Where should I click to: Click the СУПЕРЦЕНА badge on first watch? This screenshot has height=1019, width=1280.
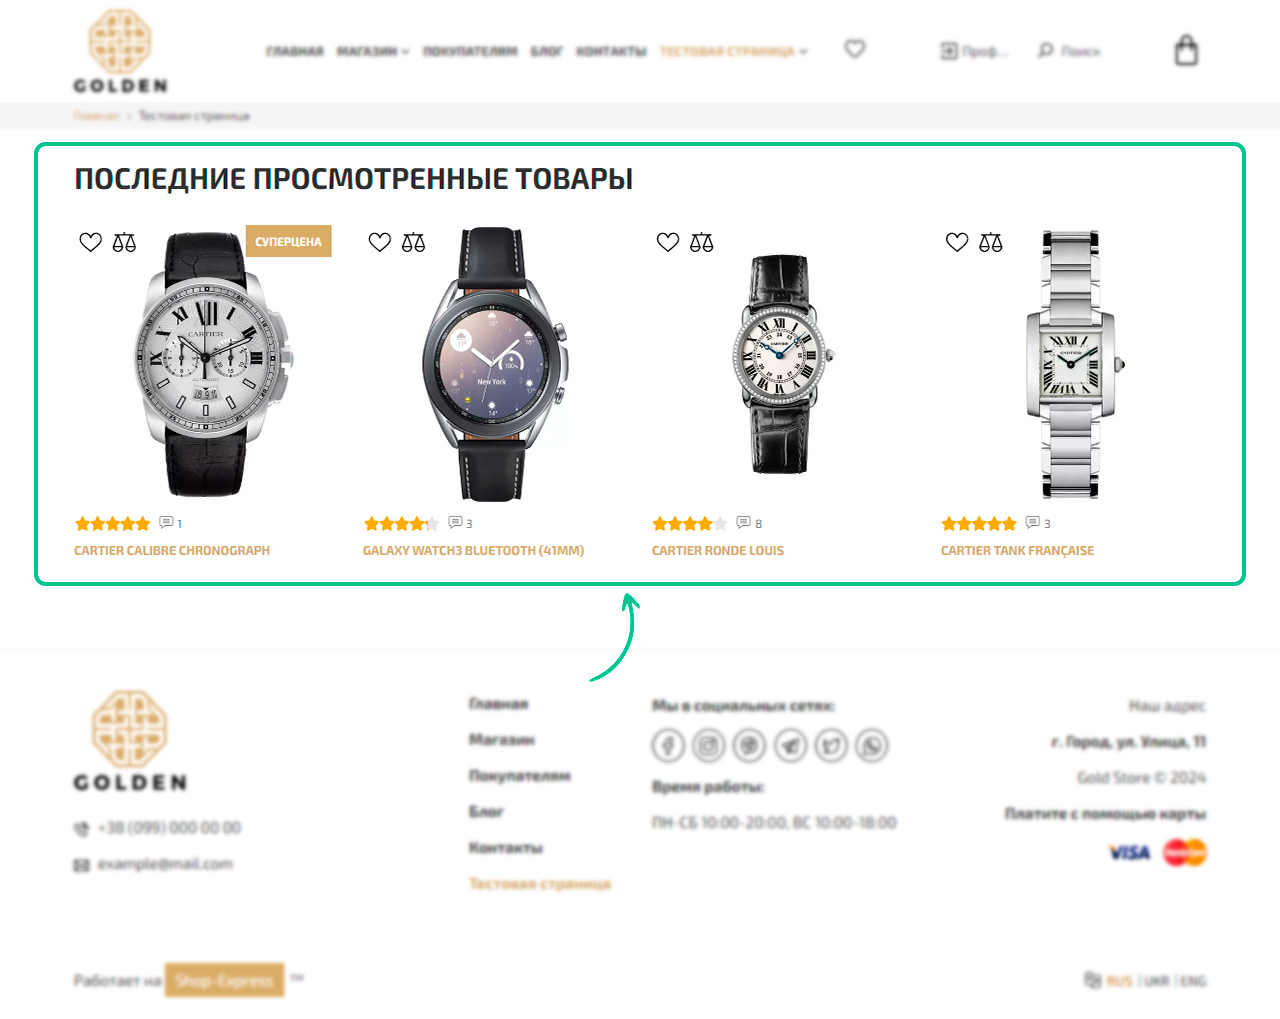point(288,242)
